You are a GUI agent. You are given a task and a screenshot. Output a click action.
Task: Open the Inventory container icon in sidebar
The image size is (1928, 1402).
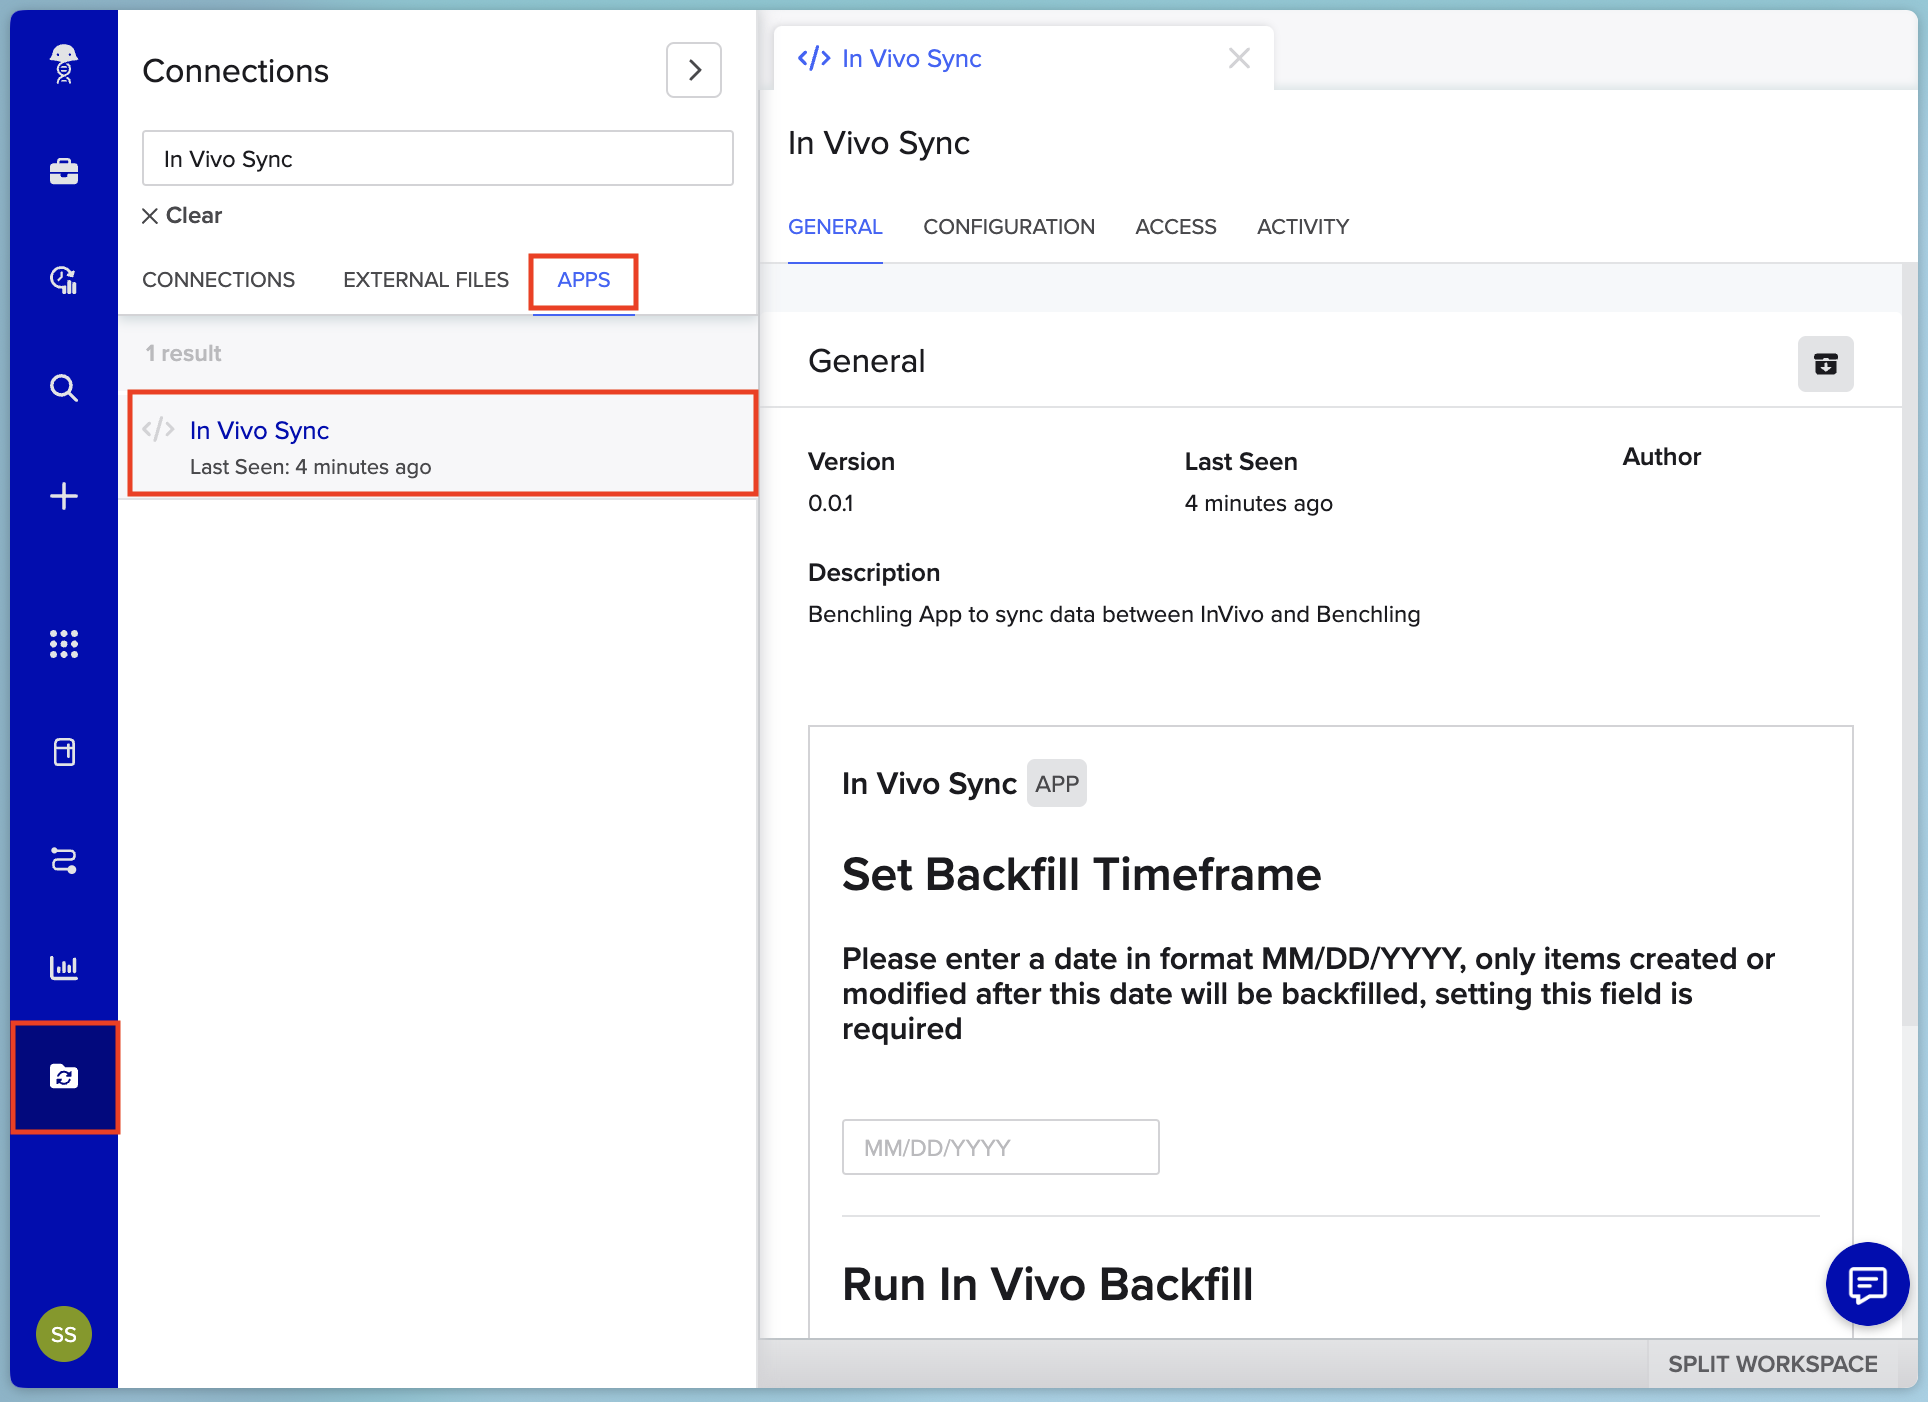click(64, 752)
